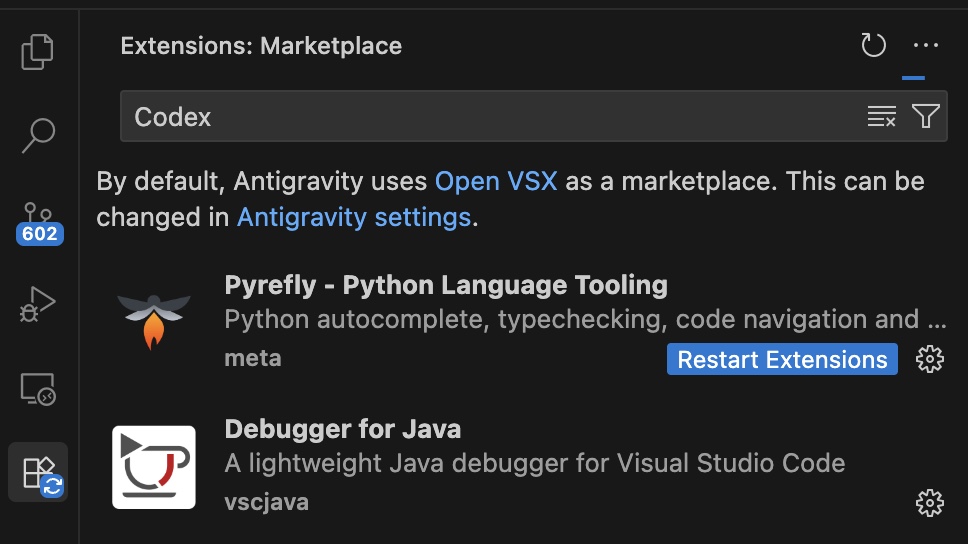Open the filter extensions dropdown
The image size is (968, 544).
pyautogui.click(x=925, y=116)
